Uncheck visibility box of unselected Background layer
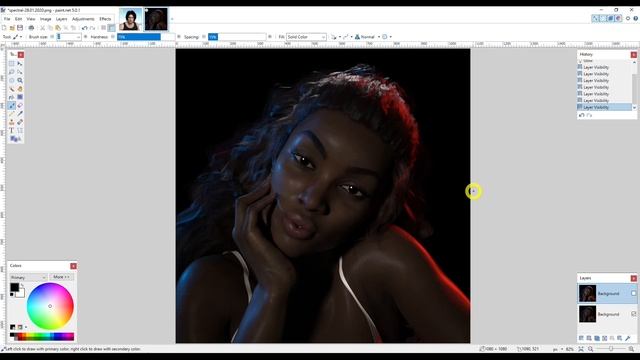 (633, 314)
